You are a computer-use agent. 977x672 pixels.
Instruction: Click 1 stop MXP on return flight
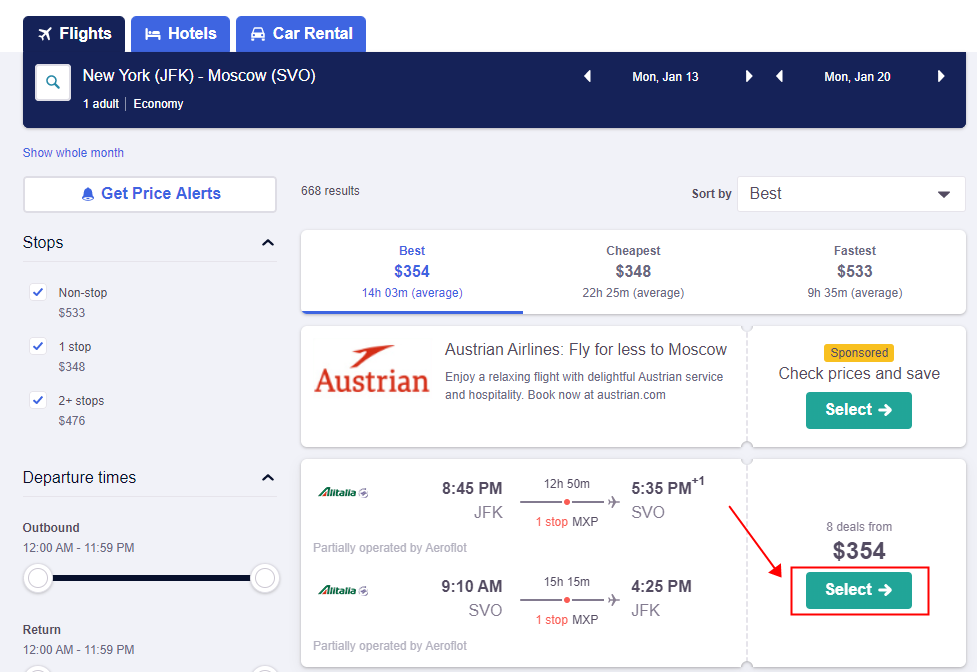567,620
